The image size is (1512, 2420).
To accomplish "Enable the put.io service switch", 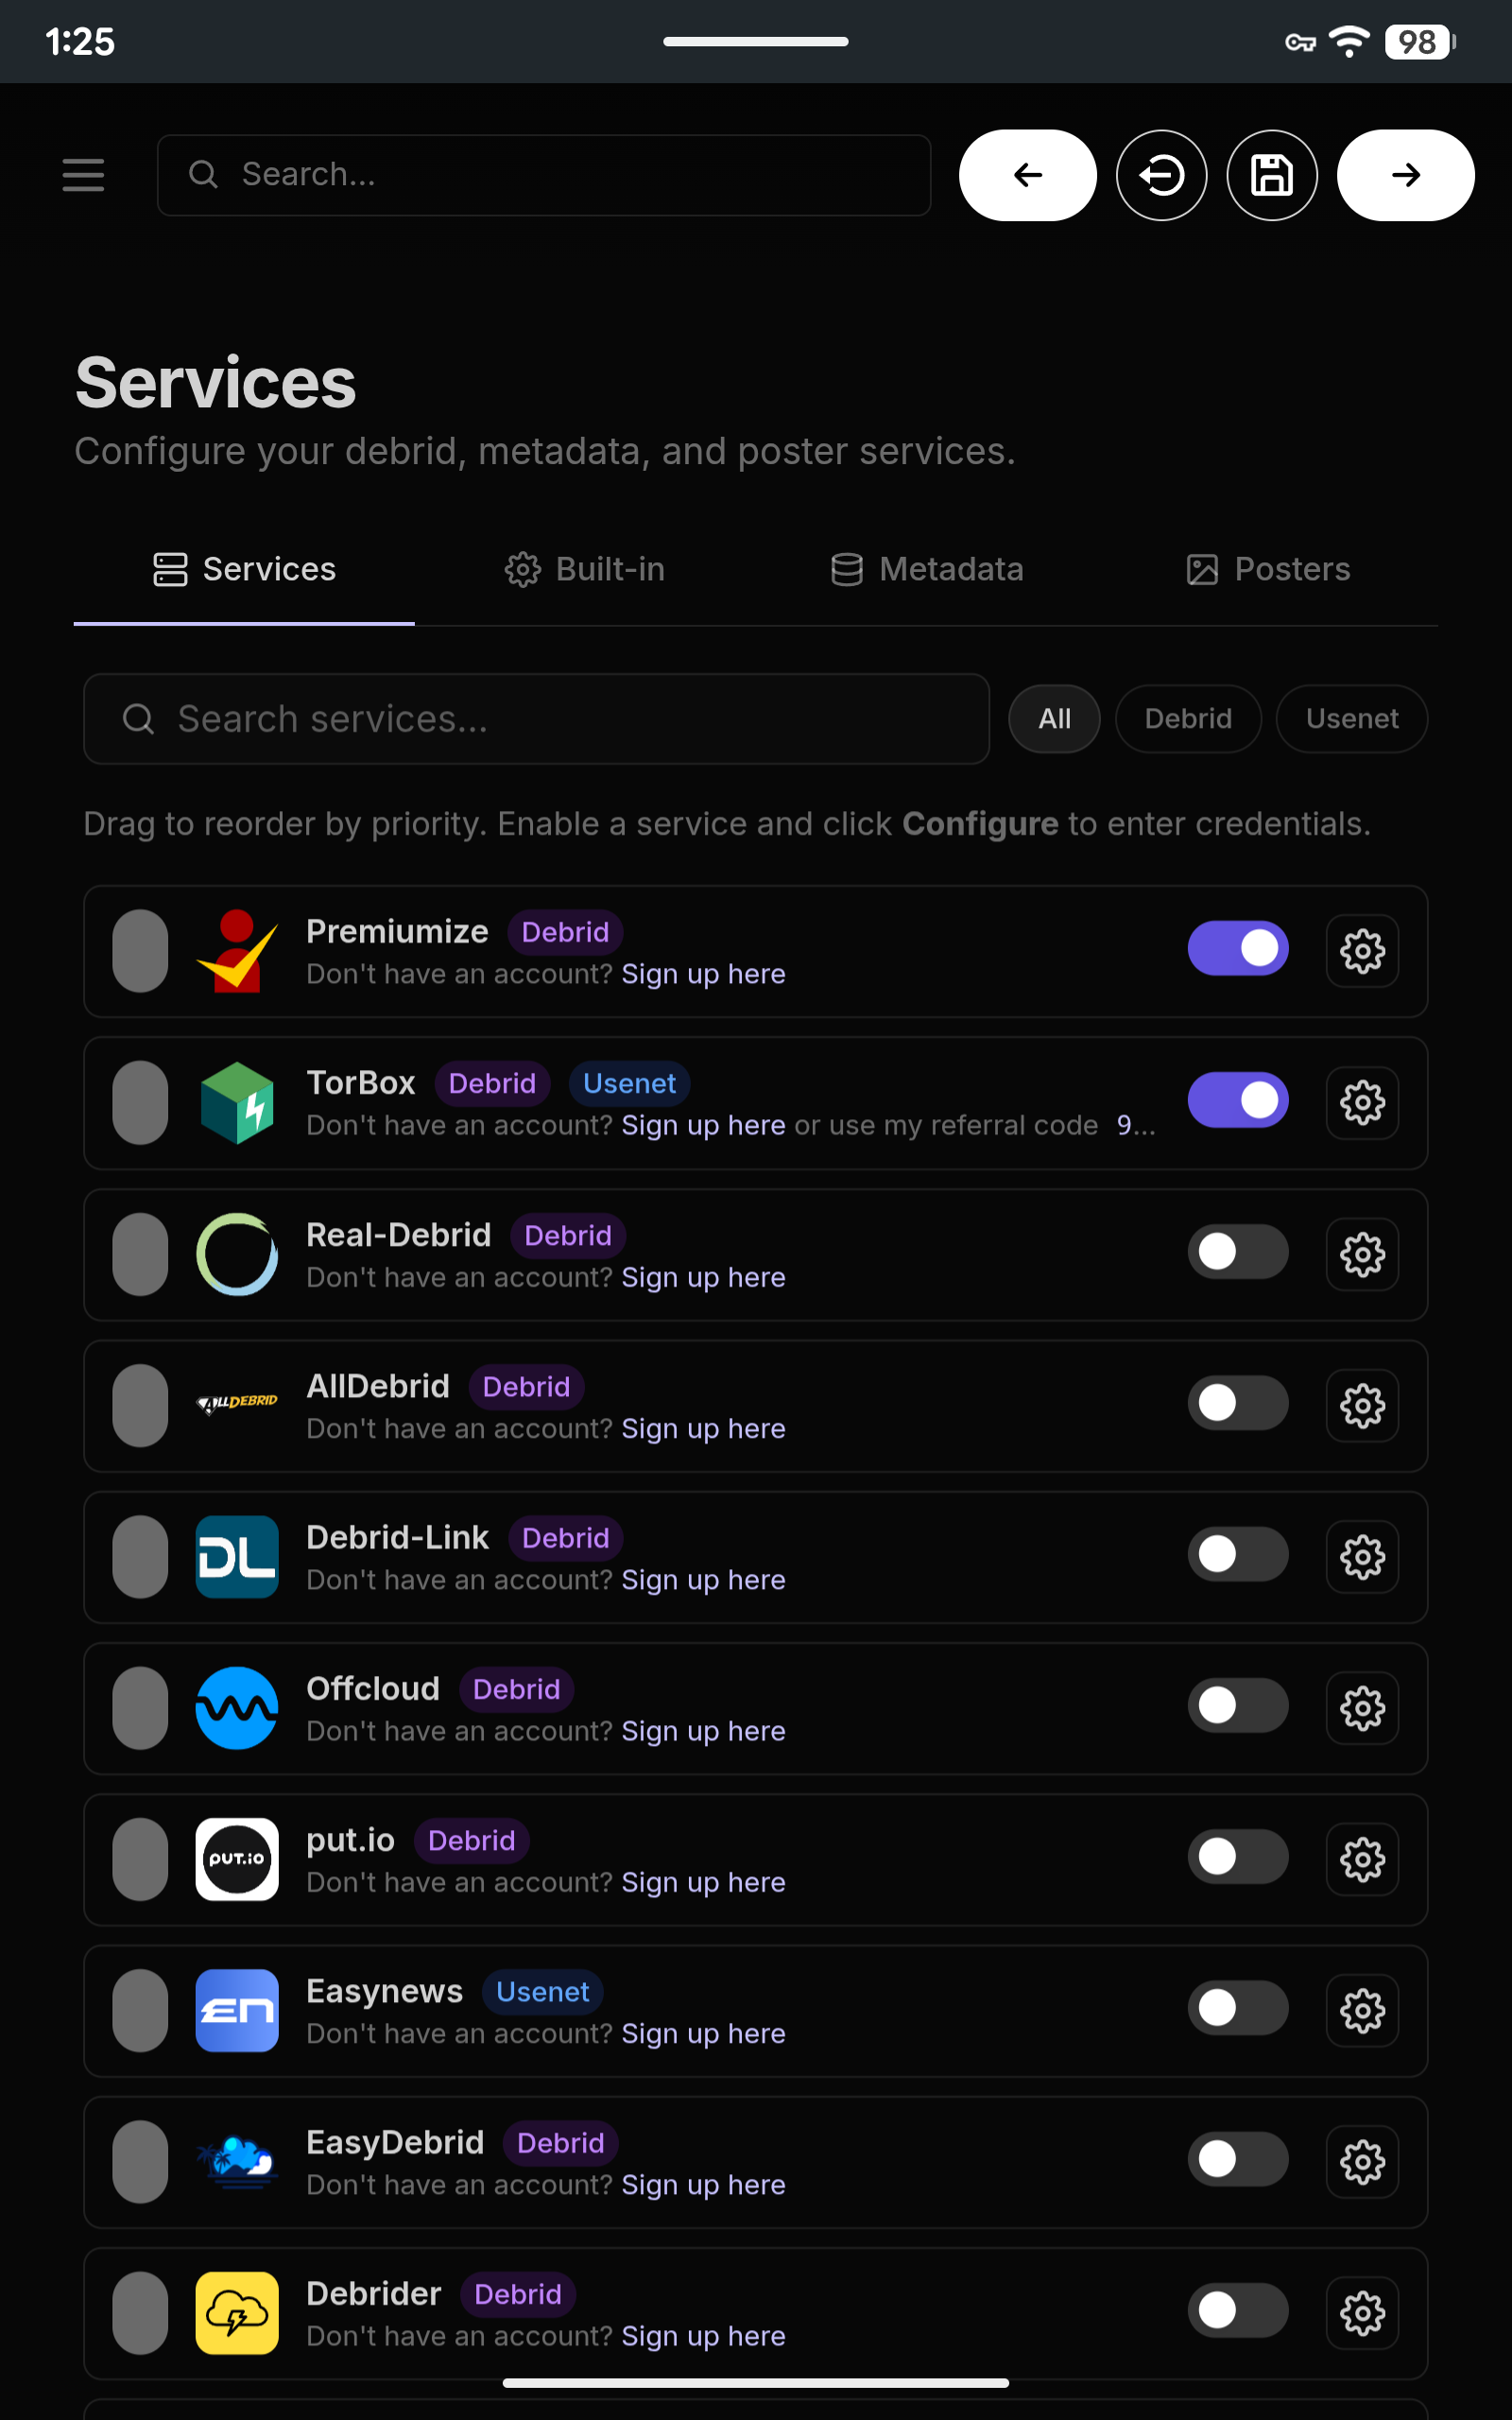I will [1238, 1857].
